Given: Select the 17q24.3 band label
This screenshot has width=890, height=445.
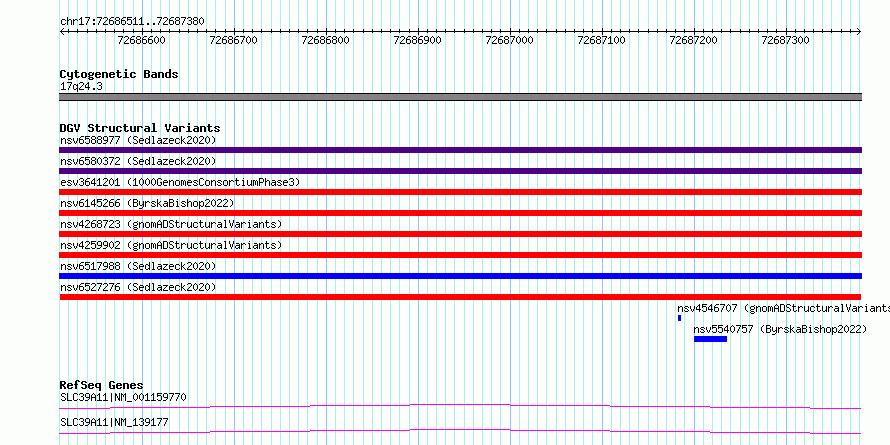Looking at the screenshot, I should [x=81, y=87].
